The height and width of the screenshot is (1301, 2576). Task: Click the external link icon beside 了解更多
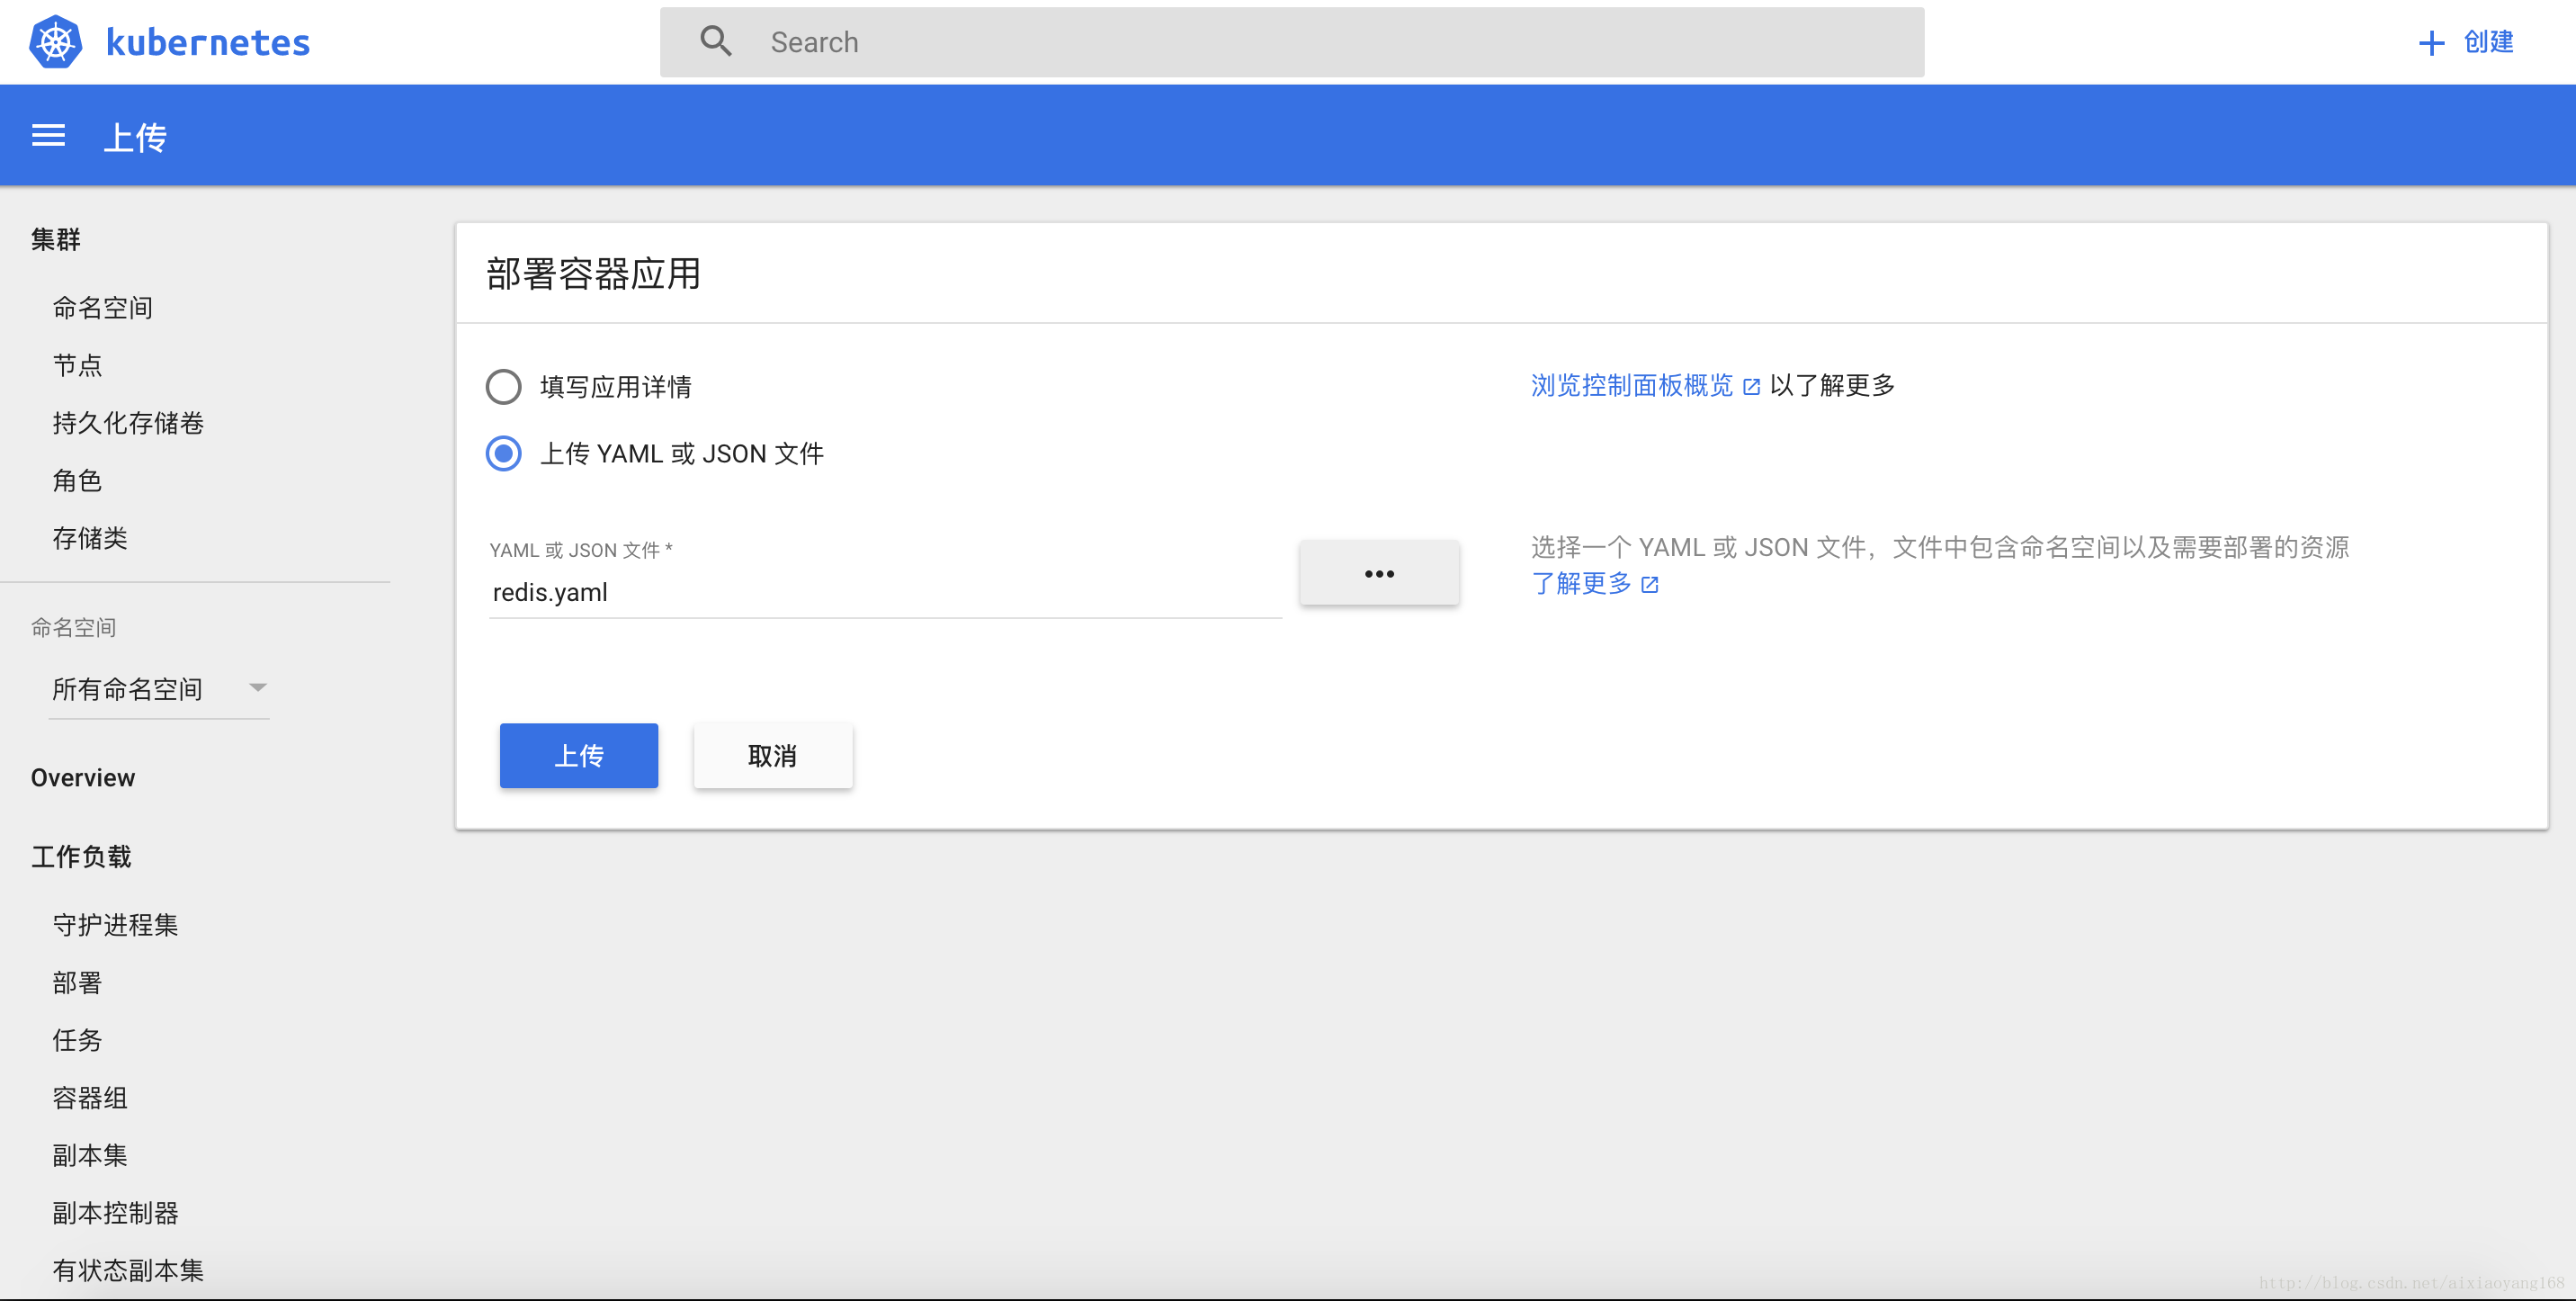click(x=1650, y=585)
